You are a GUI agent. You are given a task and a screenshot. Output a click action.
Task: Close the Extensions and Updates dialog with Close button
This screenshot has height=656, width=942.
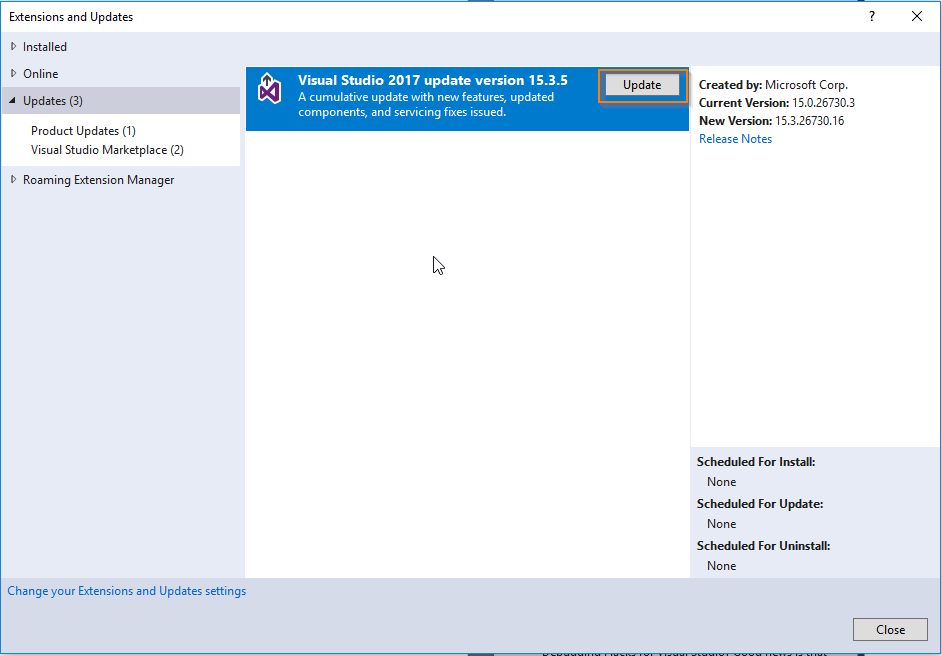pyautogui.click(x=889, y=629)
